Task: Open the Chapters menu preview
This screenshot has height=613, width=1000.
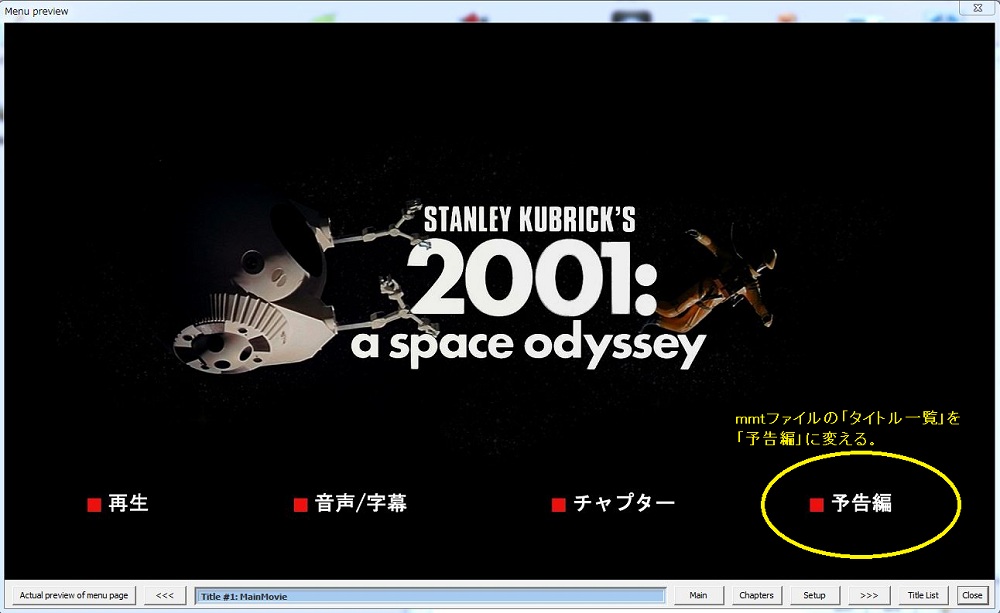Action: pyautogui.click(x=756, y=595)
